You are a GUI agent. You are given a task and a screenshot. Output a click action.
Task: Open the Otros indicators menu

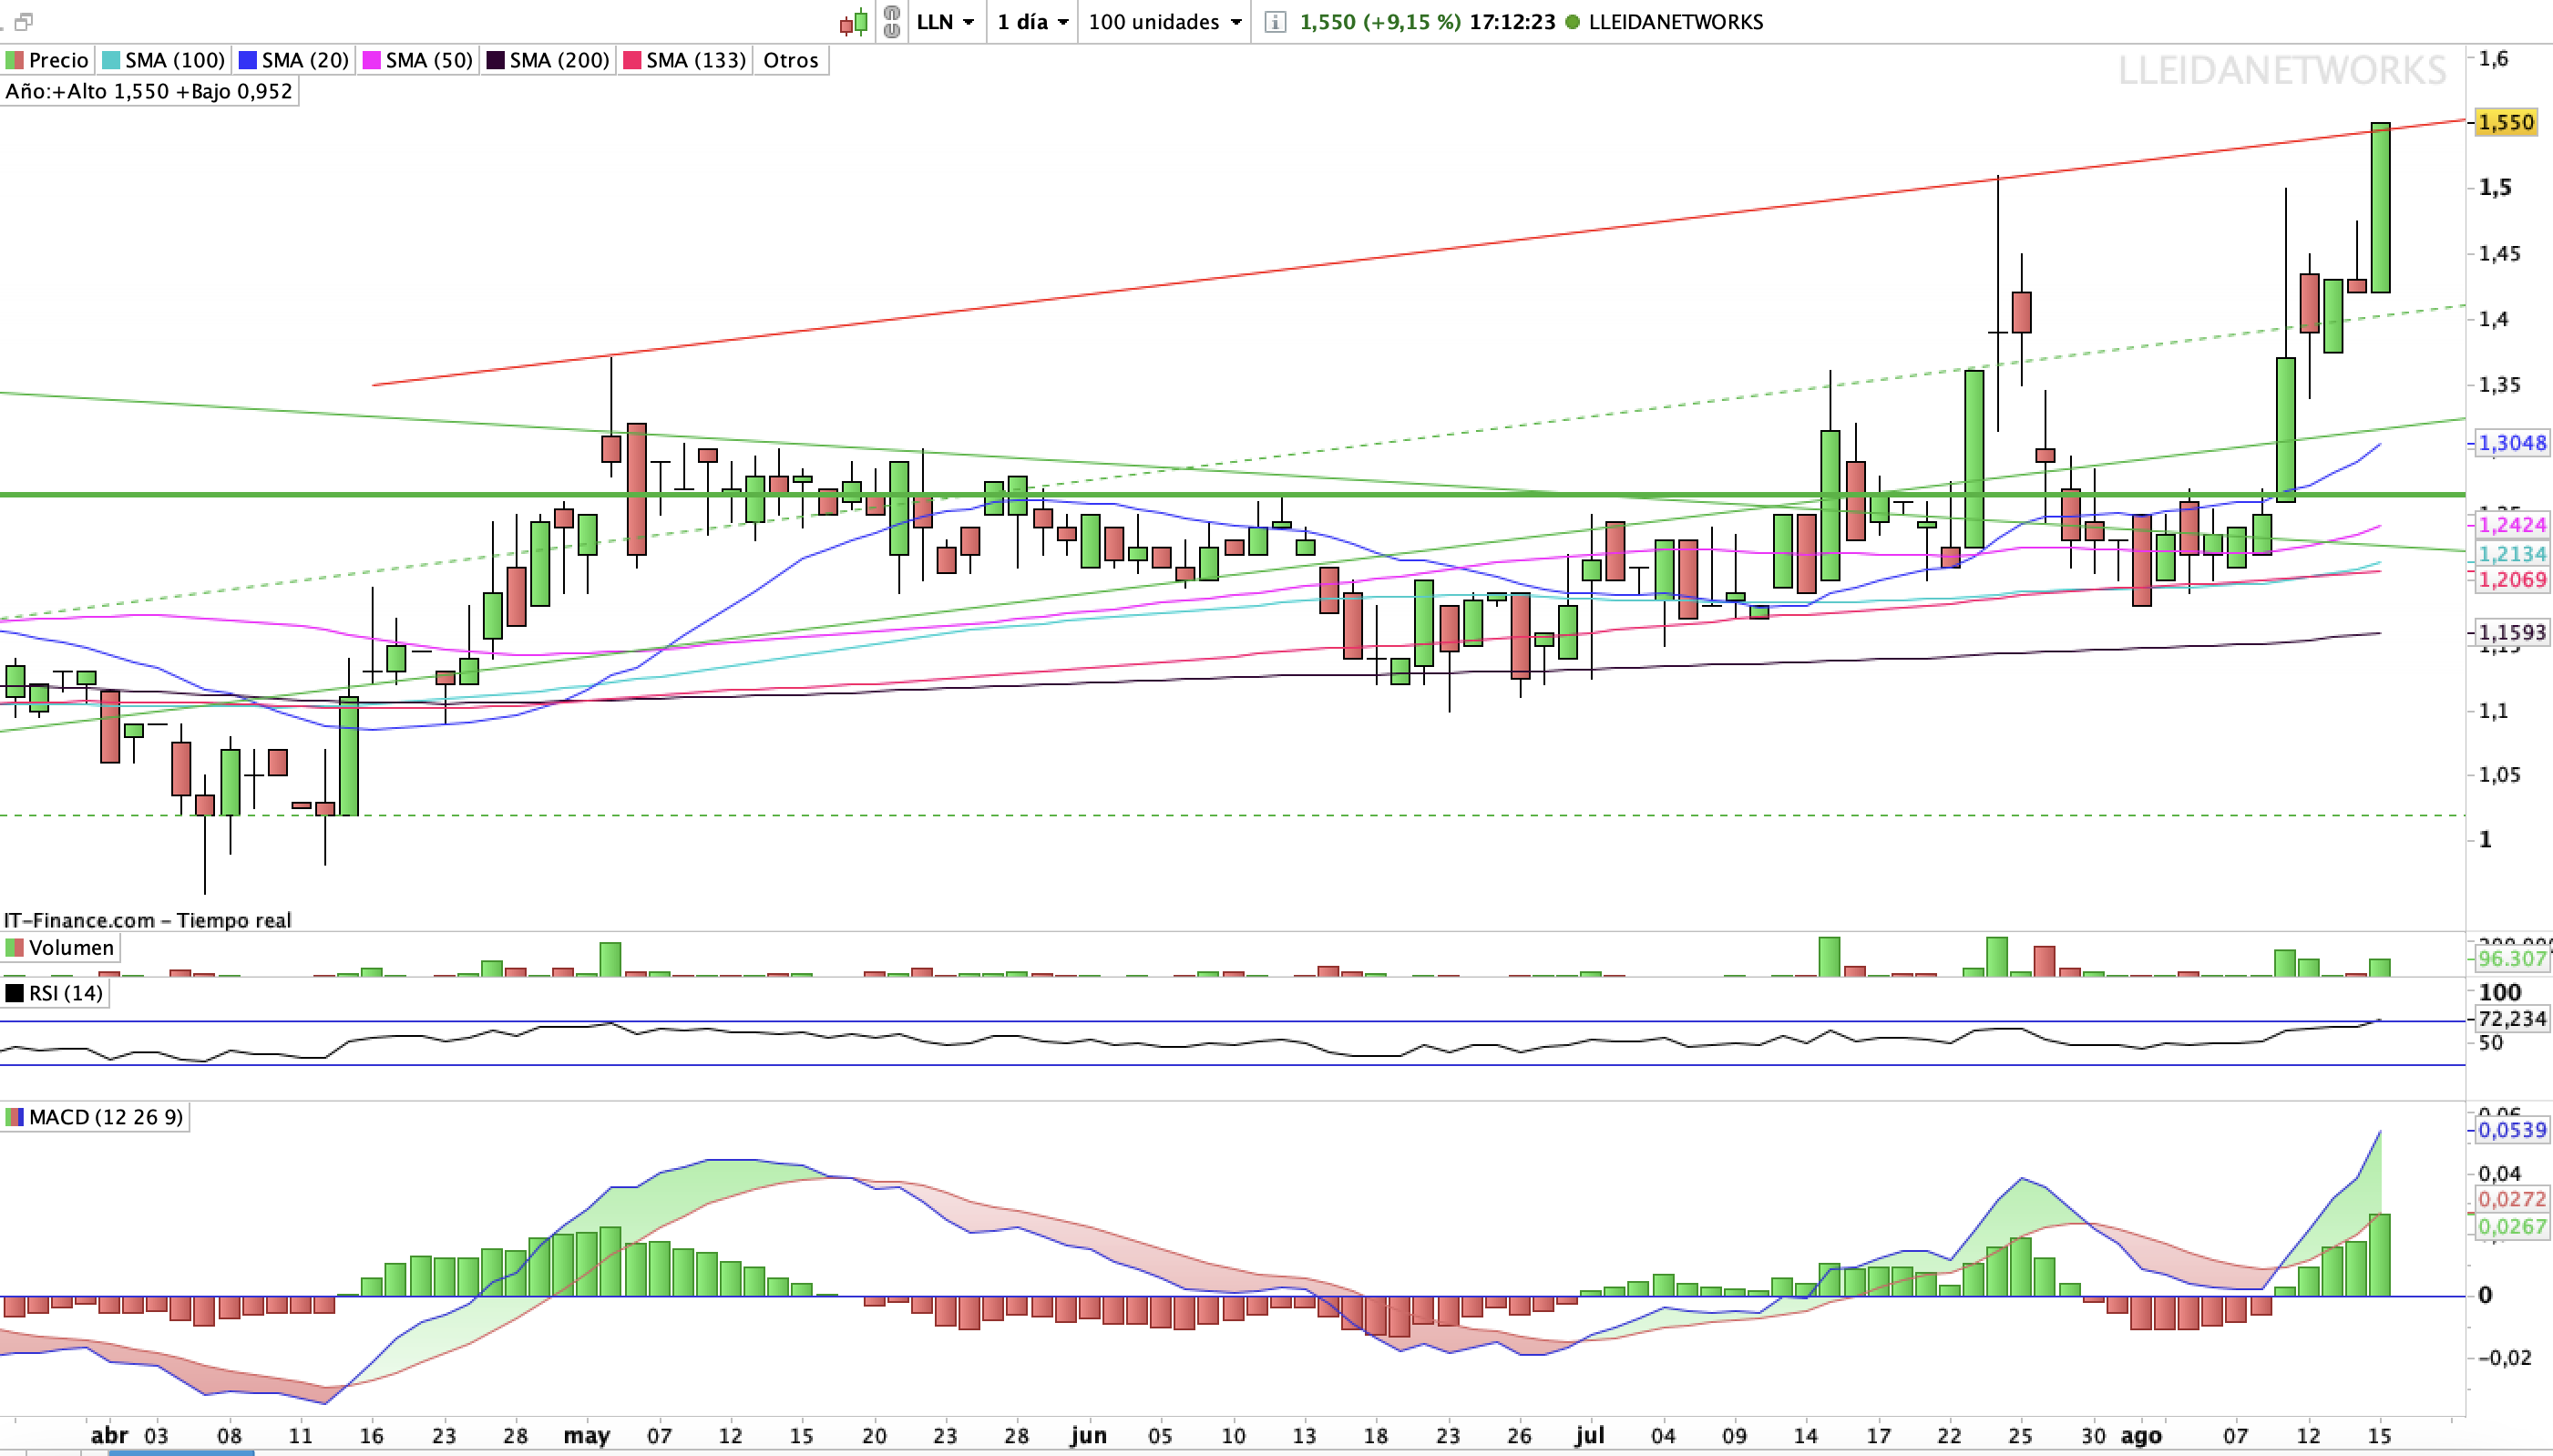pyautogui.click(x=791, y=60)
